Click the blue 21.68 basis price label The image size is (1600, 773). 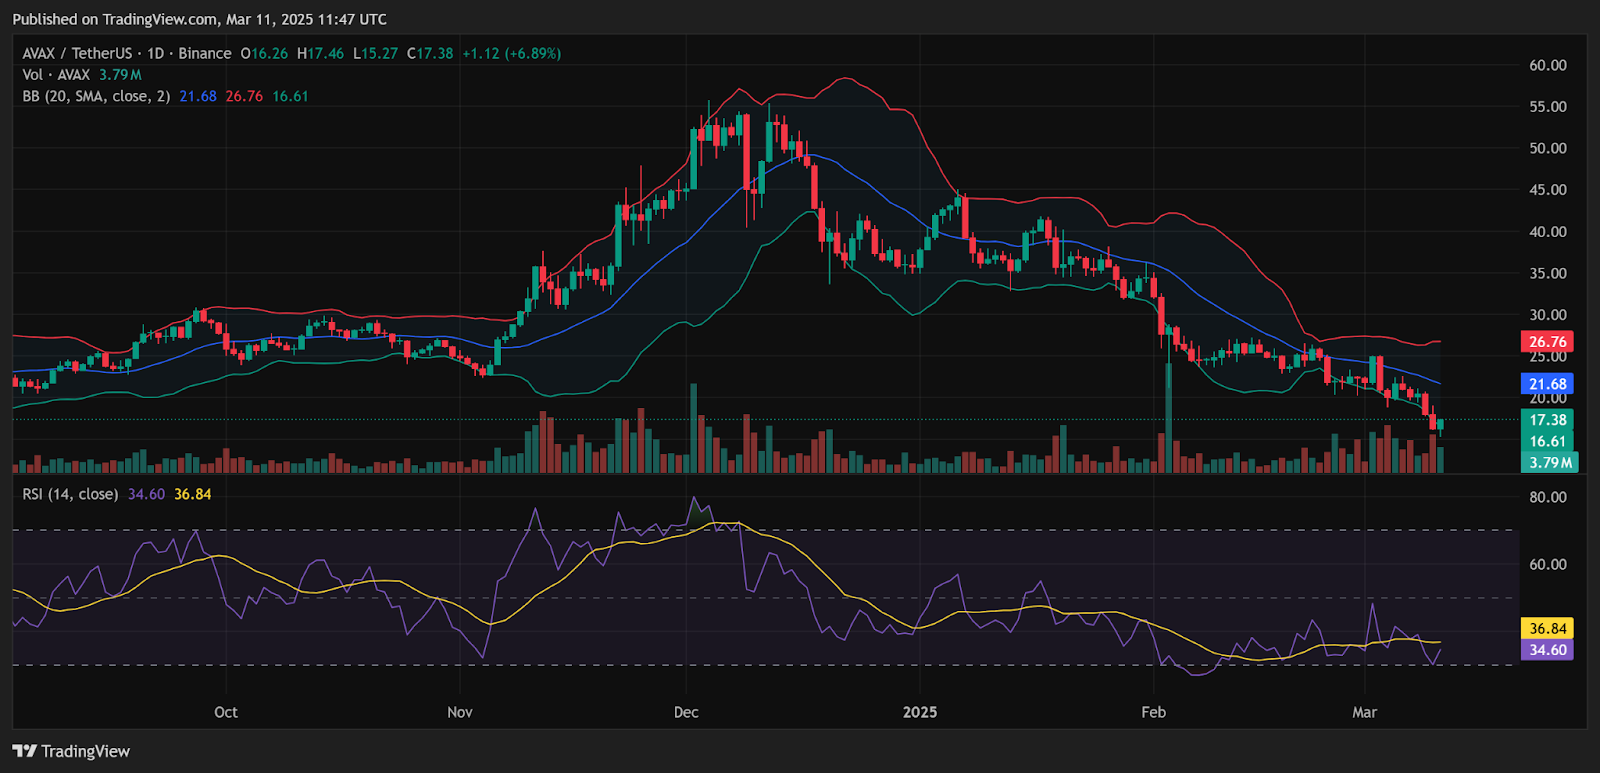click(1547, 384)
